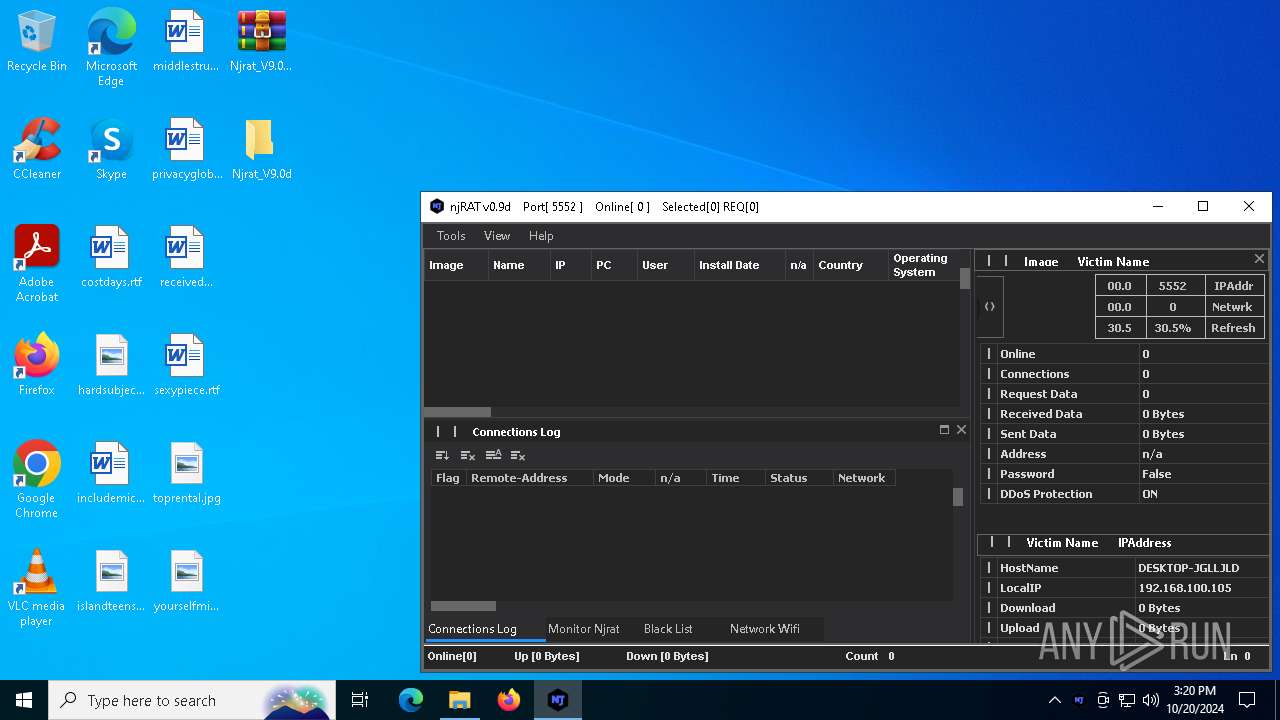Open Recycle Bin desktop icon
This screenshot has height=720, width=1280.
tap(37, 42)
